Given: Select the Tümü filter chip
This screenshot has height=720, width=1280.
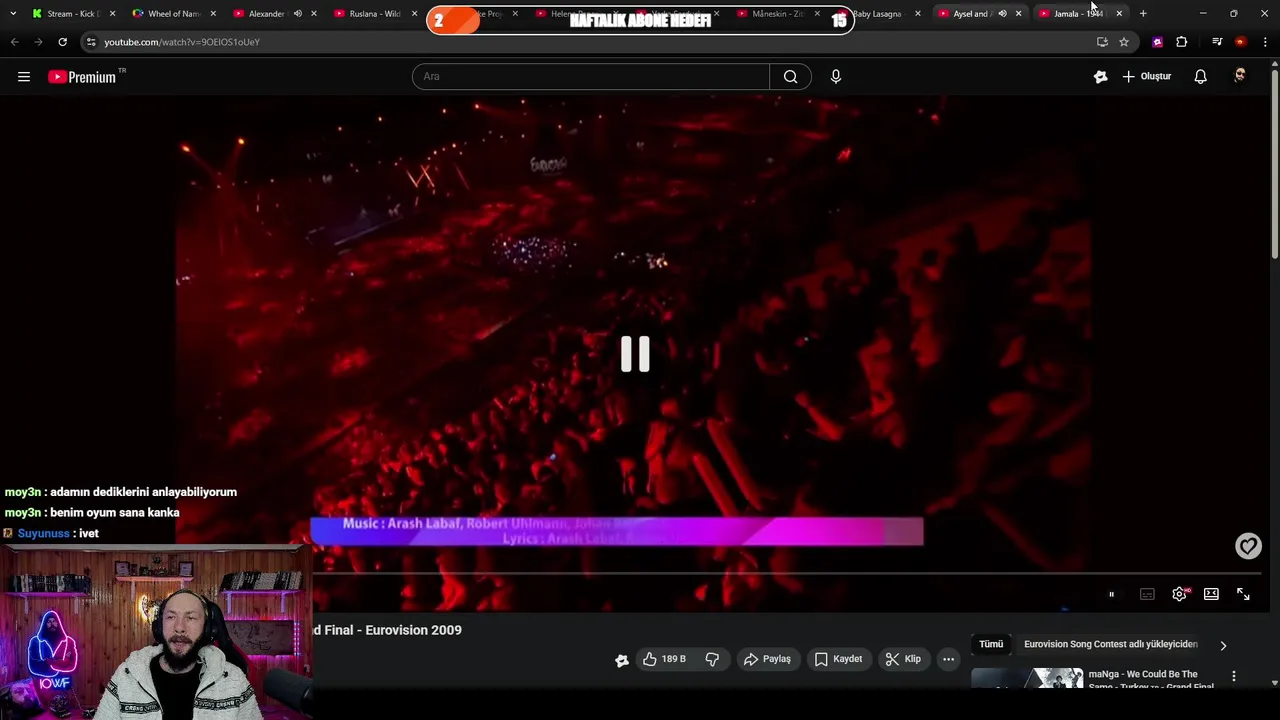Looking at the screenshot, I should (x=991, y=644).
